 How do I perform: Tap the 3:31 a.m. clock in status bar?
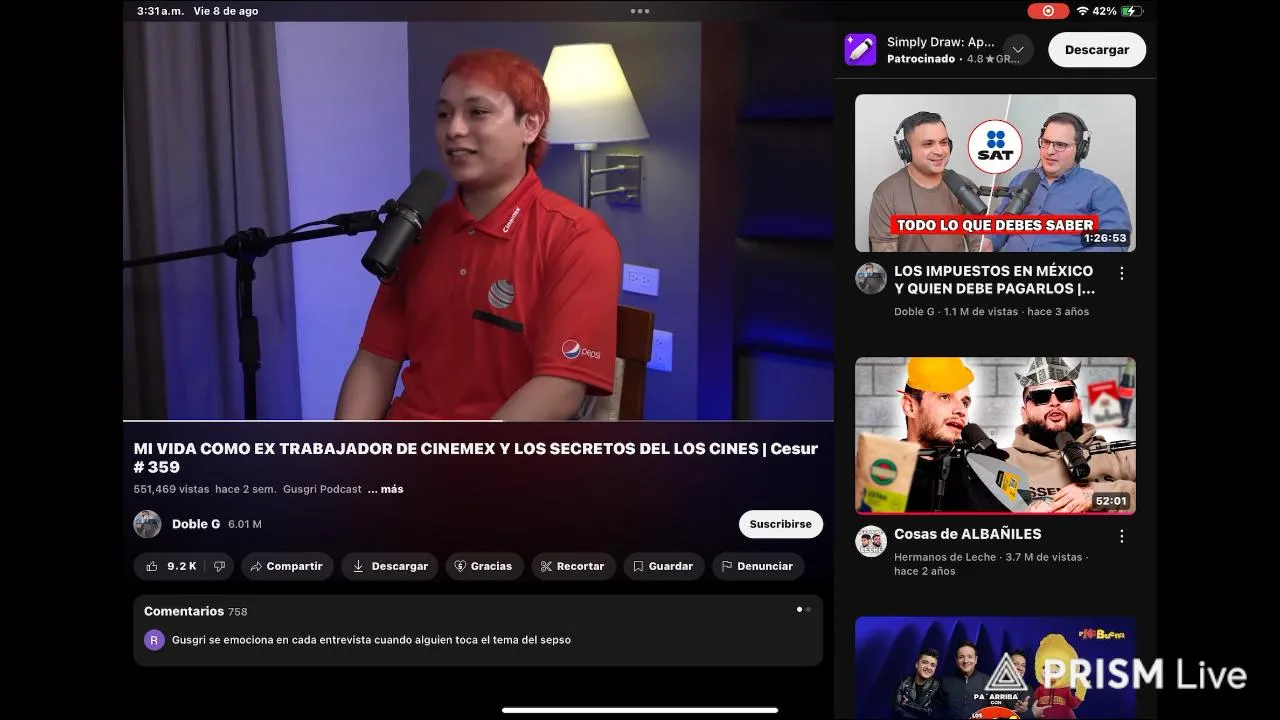160,11
